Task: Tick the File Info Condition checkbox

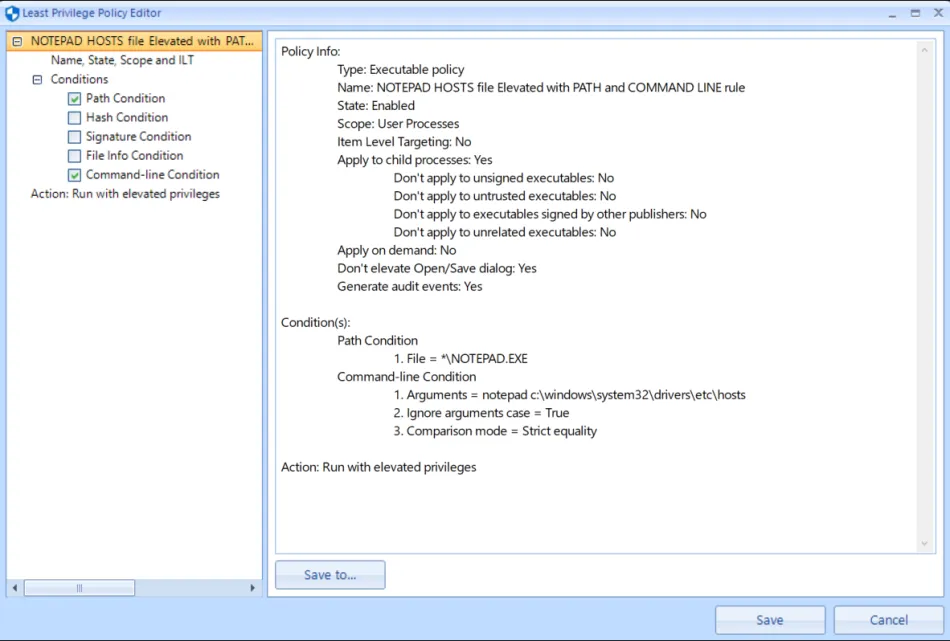Action: 75,156
